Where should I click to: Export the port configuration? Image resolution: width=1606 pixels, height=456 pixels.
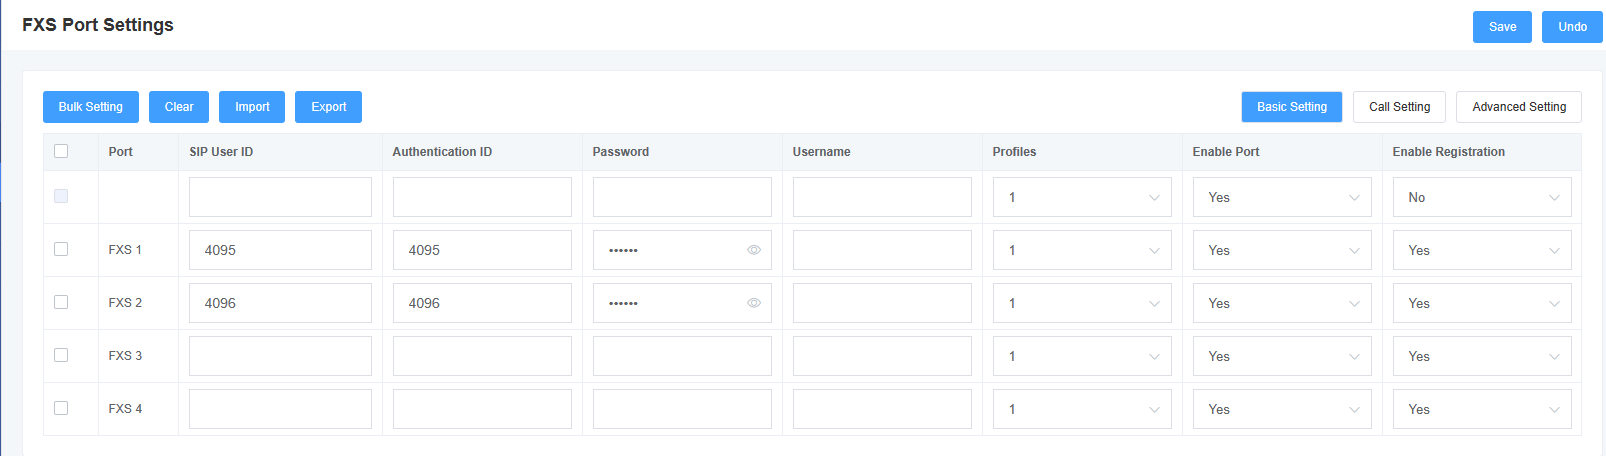click(x=328, y=107)
